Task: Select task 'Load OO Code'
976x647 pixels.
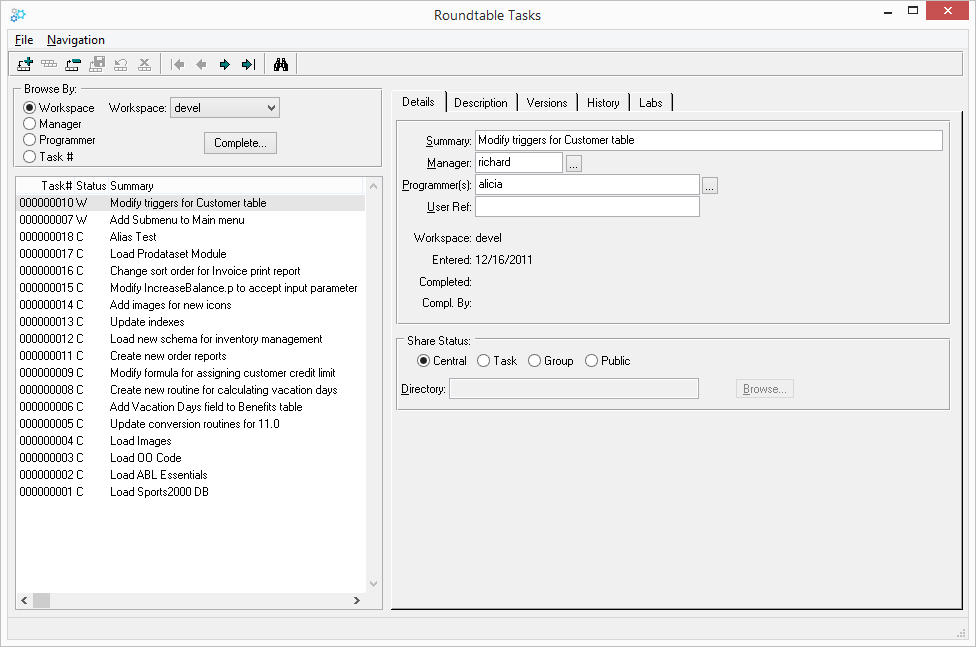Action: 190,458
